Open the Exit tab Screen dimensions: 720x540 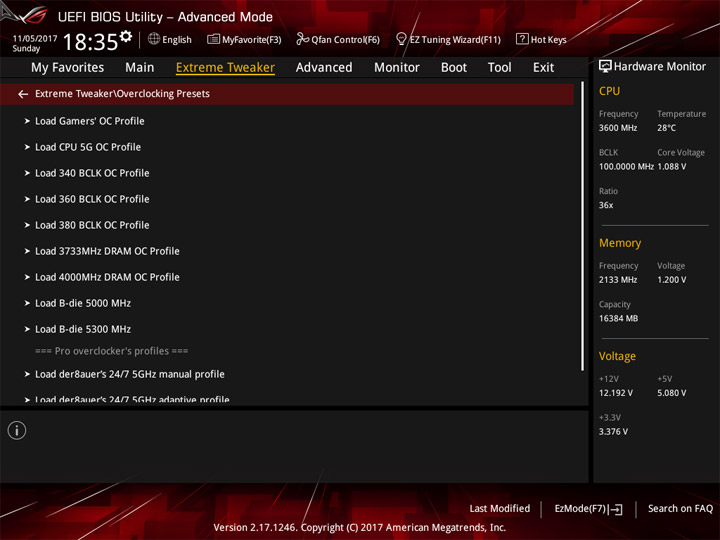[x=543, y=68]
